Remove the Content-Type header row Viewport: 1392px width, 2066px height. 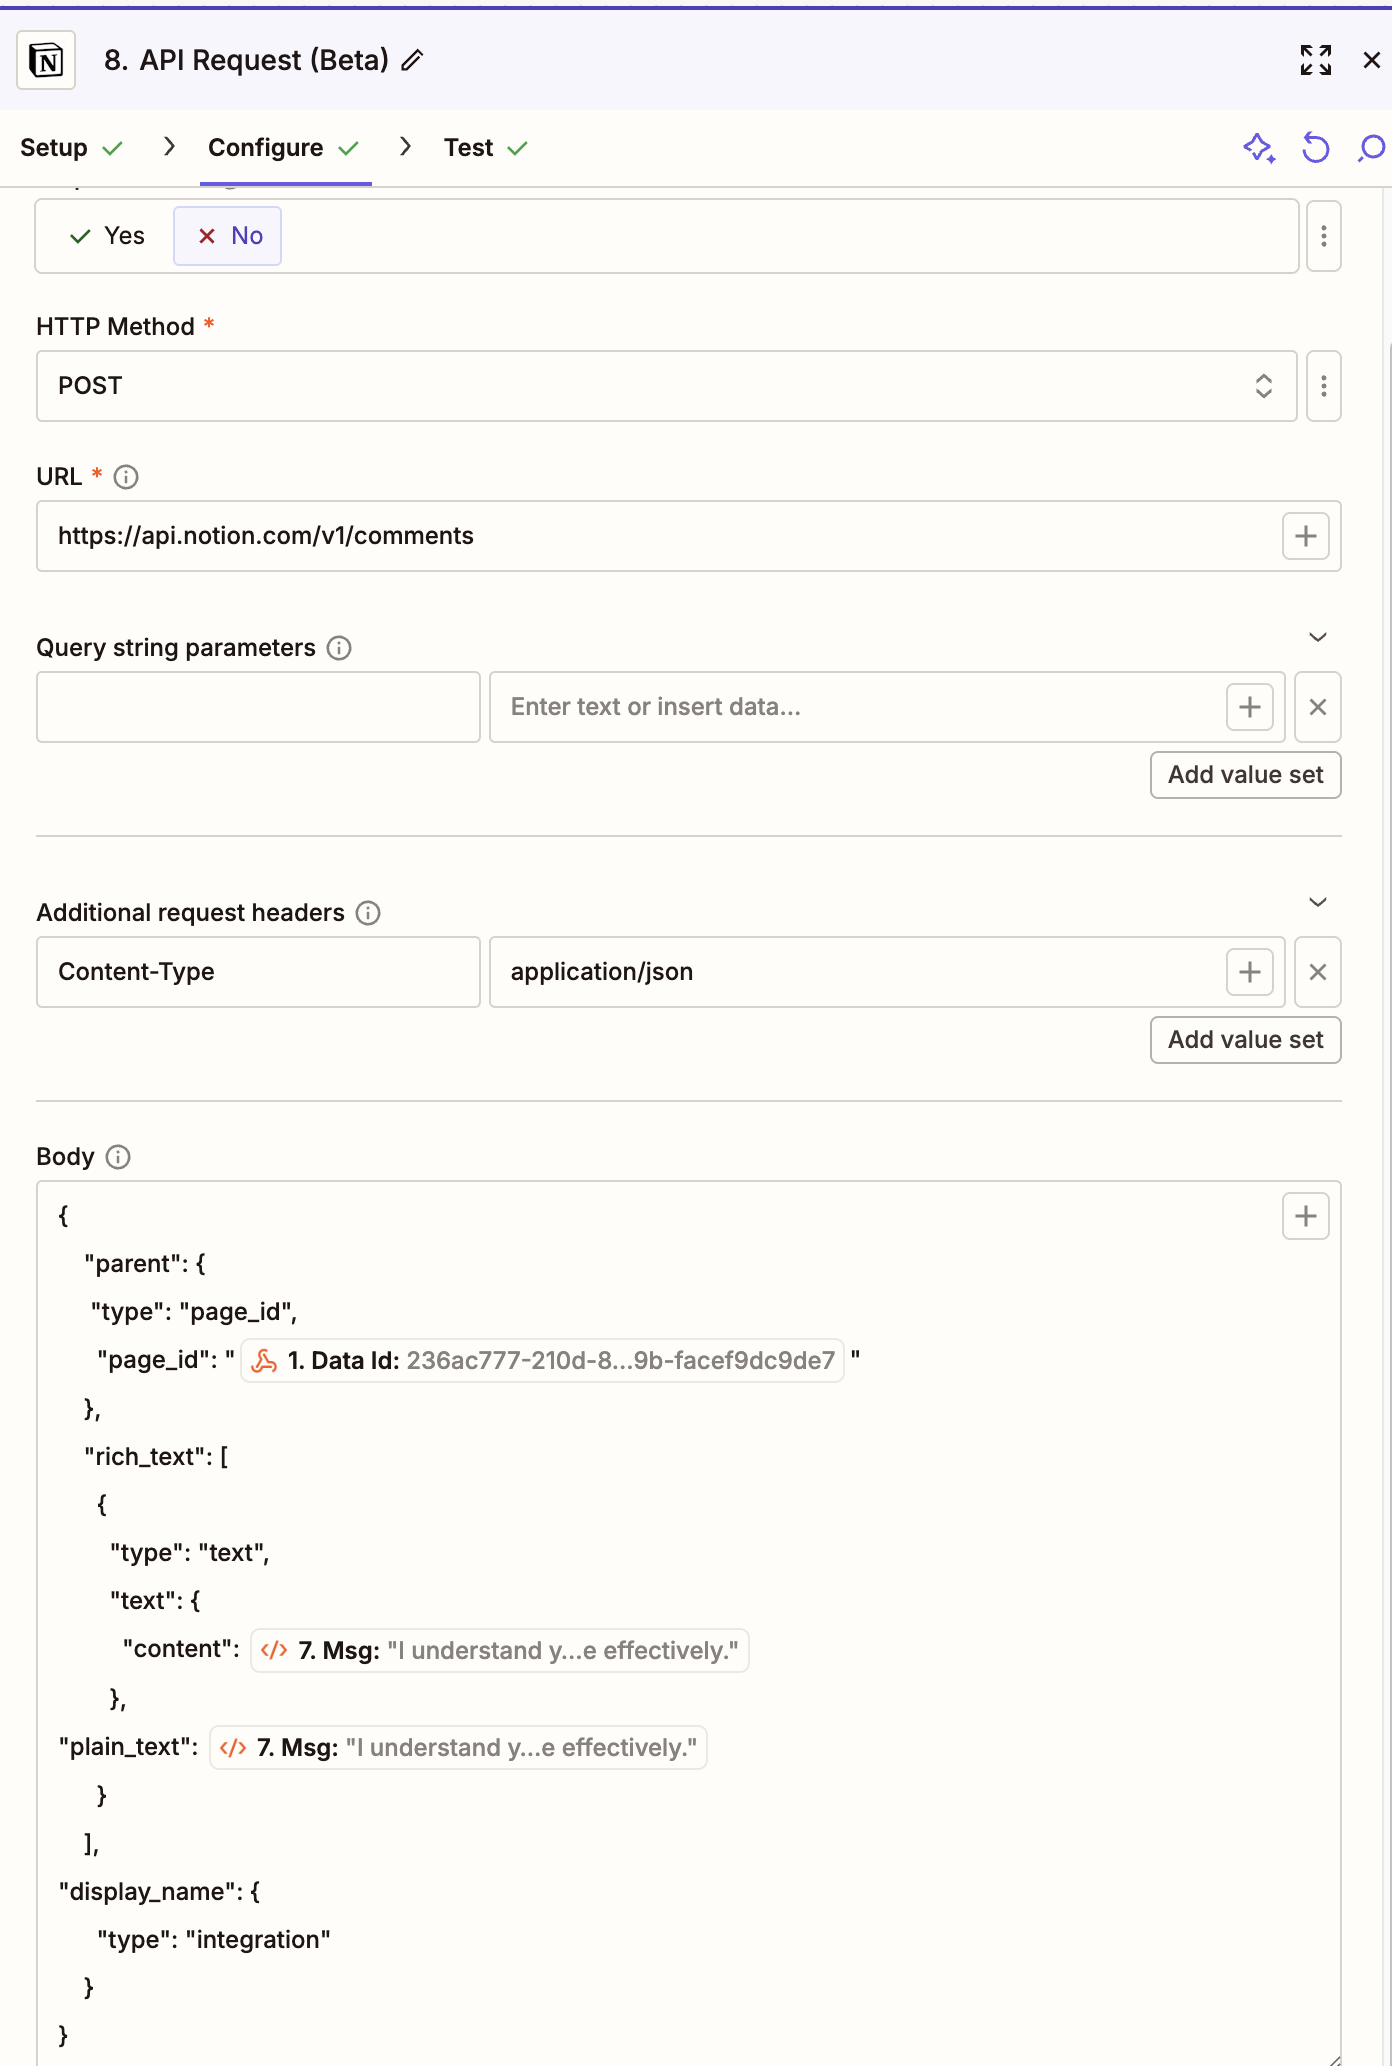pyautogui.click(x=1317, y=972)
